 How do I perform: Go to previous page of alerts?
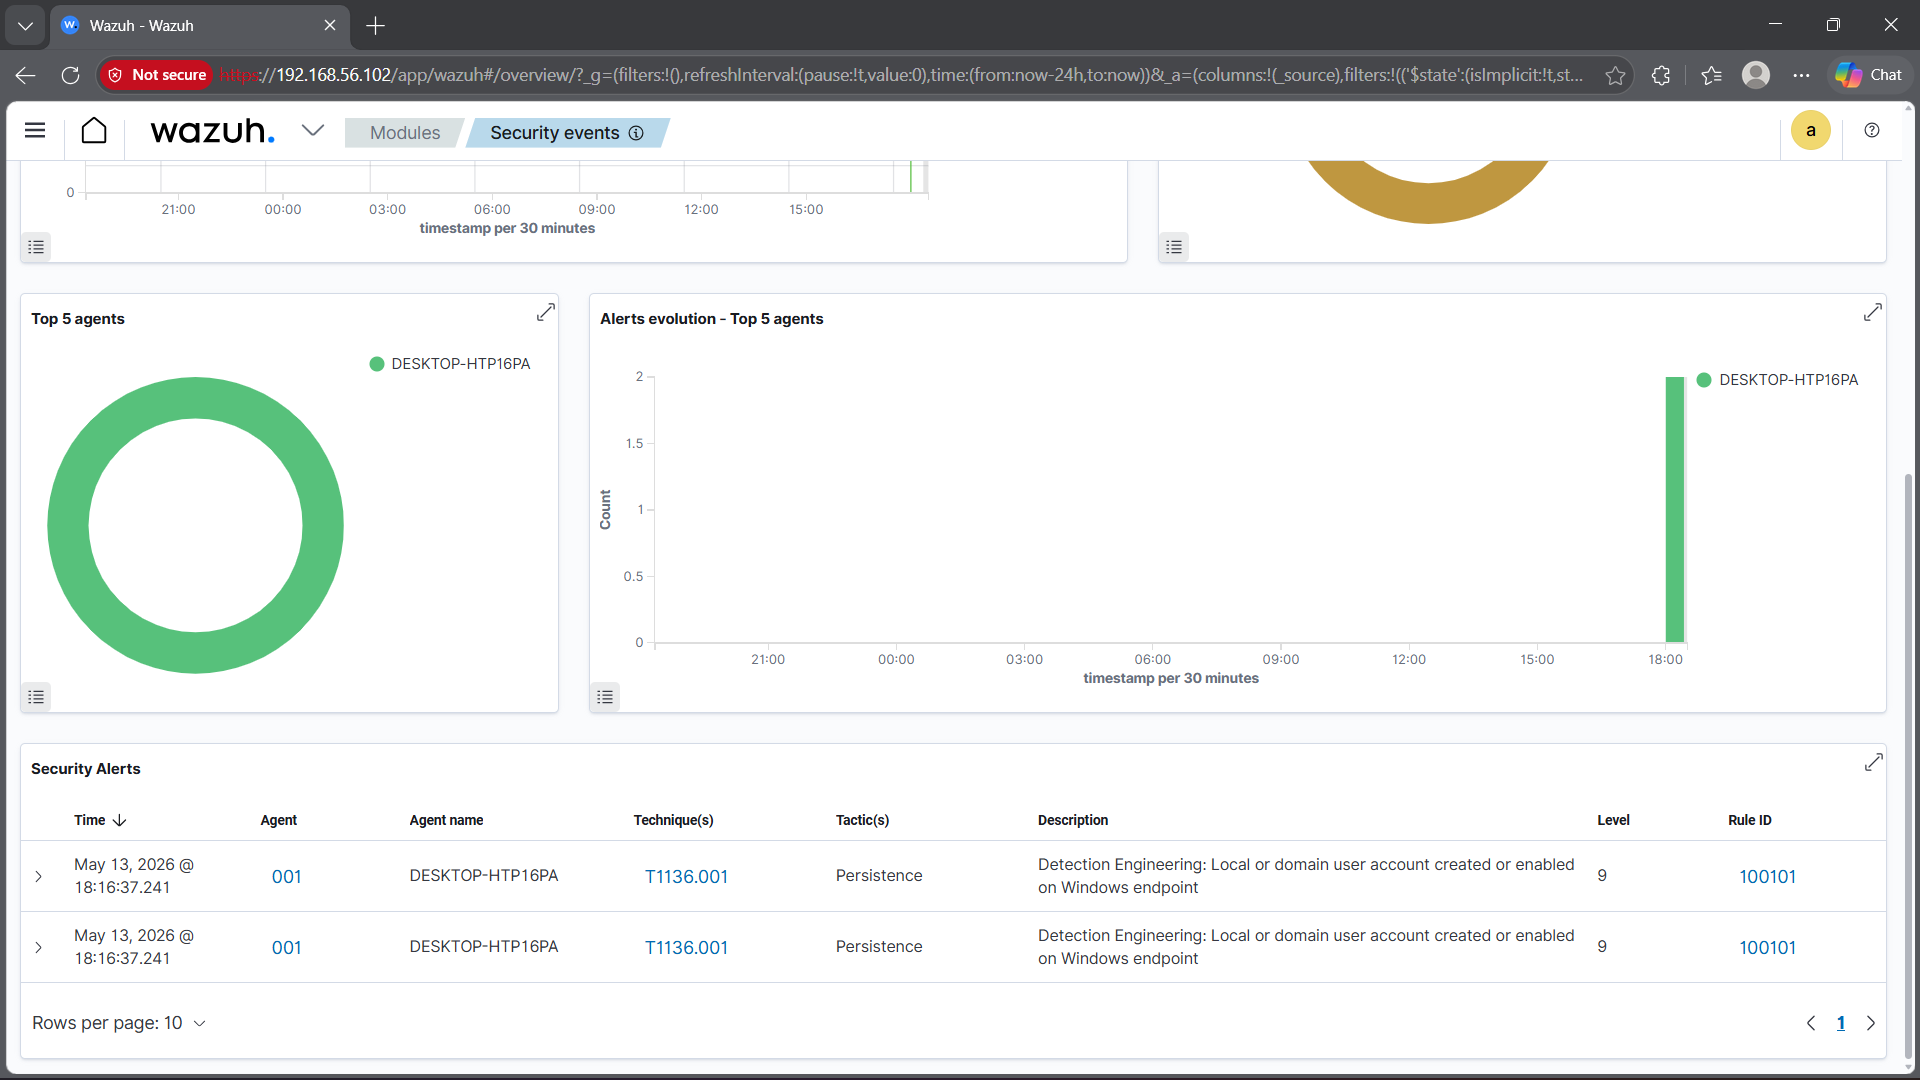click(1810, 1023)
